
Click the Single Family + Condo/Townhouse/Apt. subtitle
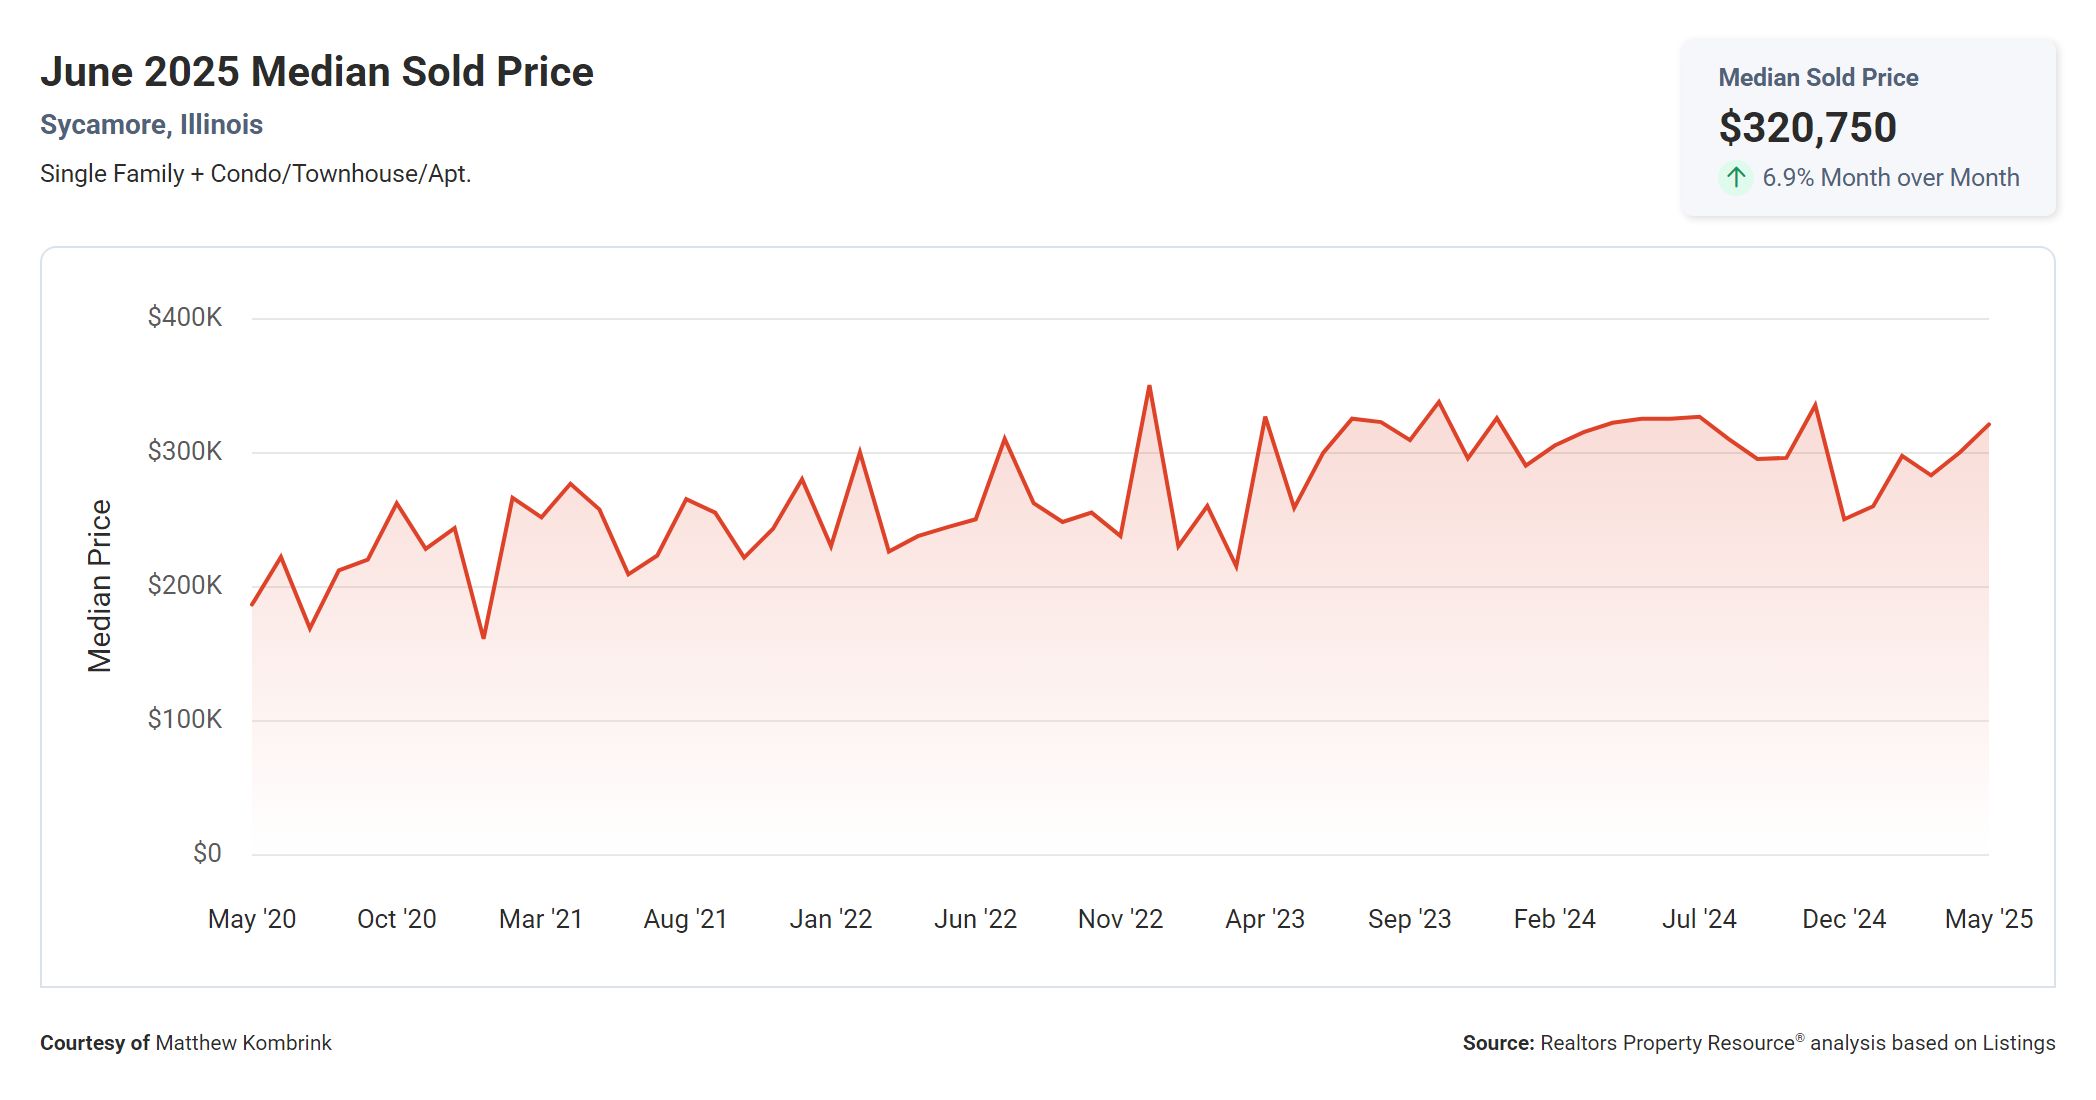pyautogui.click(x=255, y=174)
